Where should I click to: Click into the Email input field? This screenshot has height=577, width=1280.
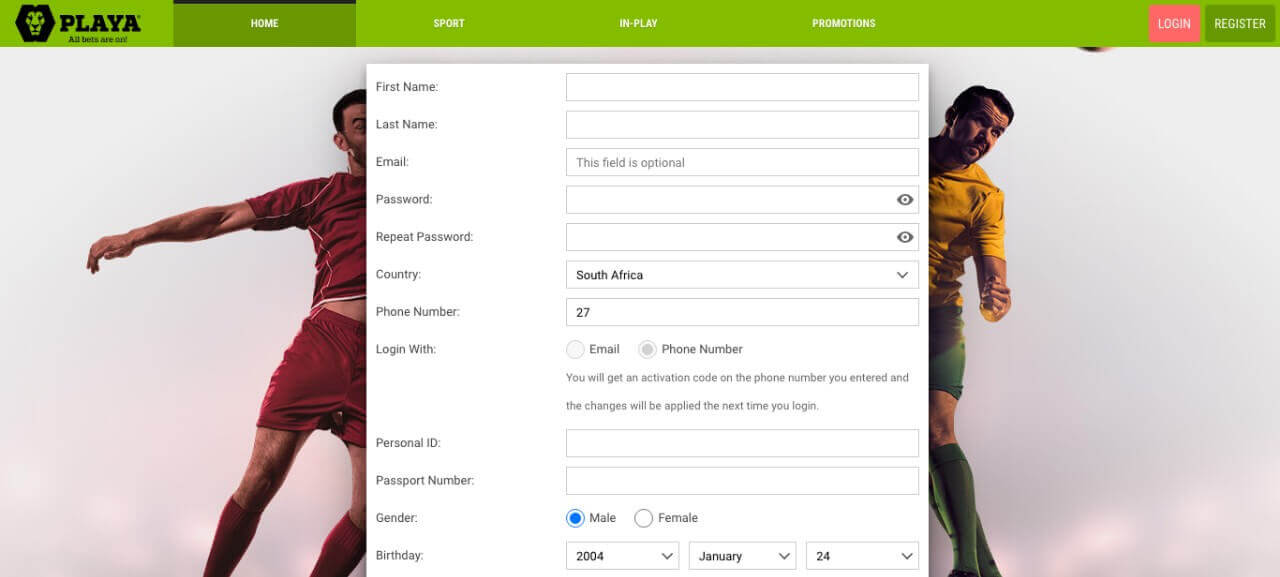pyautogui.click(x=742, y=162)
